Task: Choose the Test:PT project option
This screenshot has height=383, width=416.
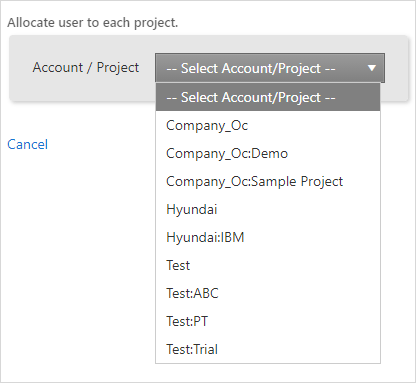Action: [268, 321]
